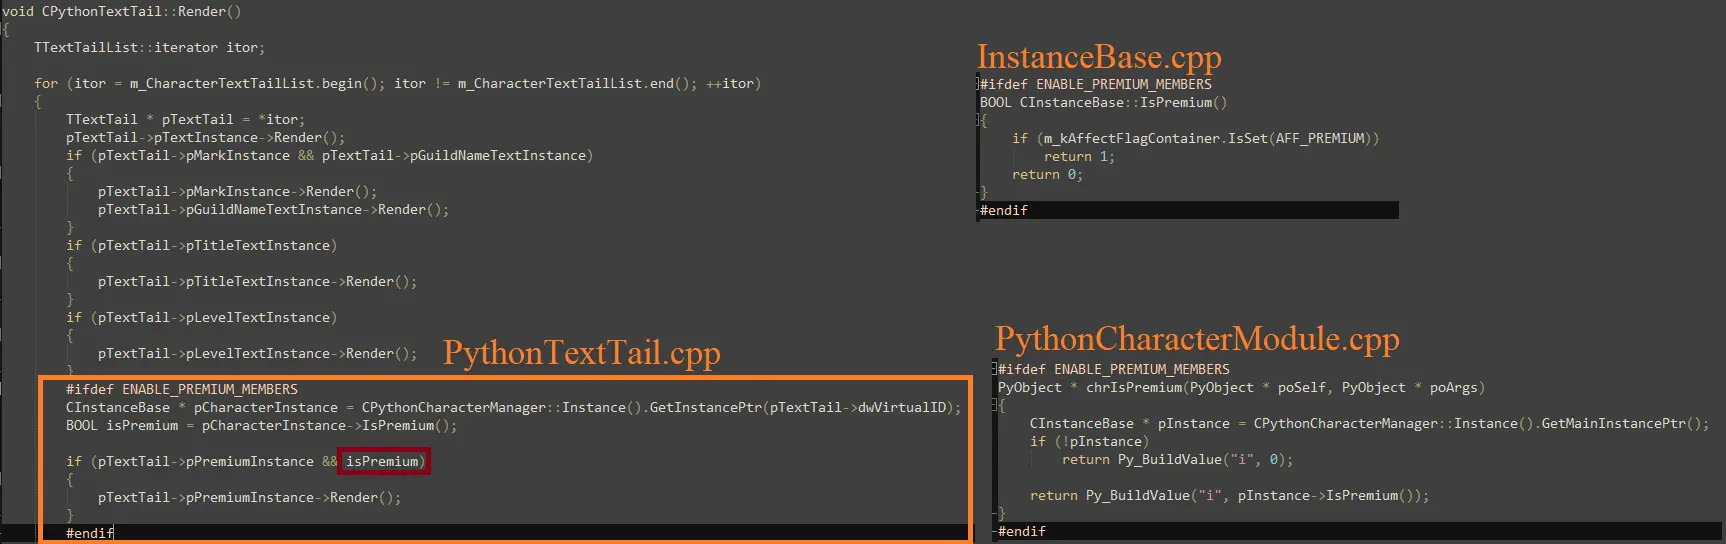Click the #endif line in InstanceBase.cpp

coord(1003,211)
